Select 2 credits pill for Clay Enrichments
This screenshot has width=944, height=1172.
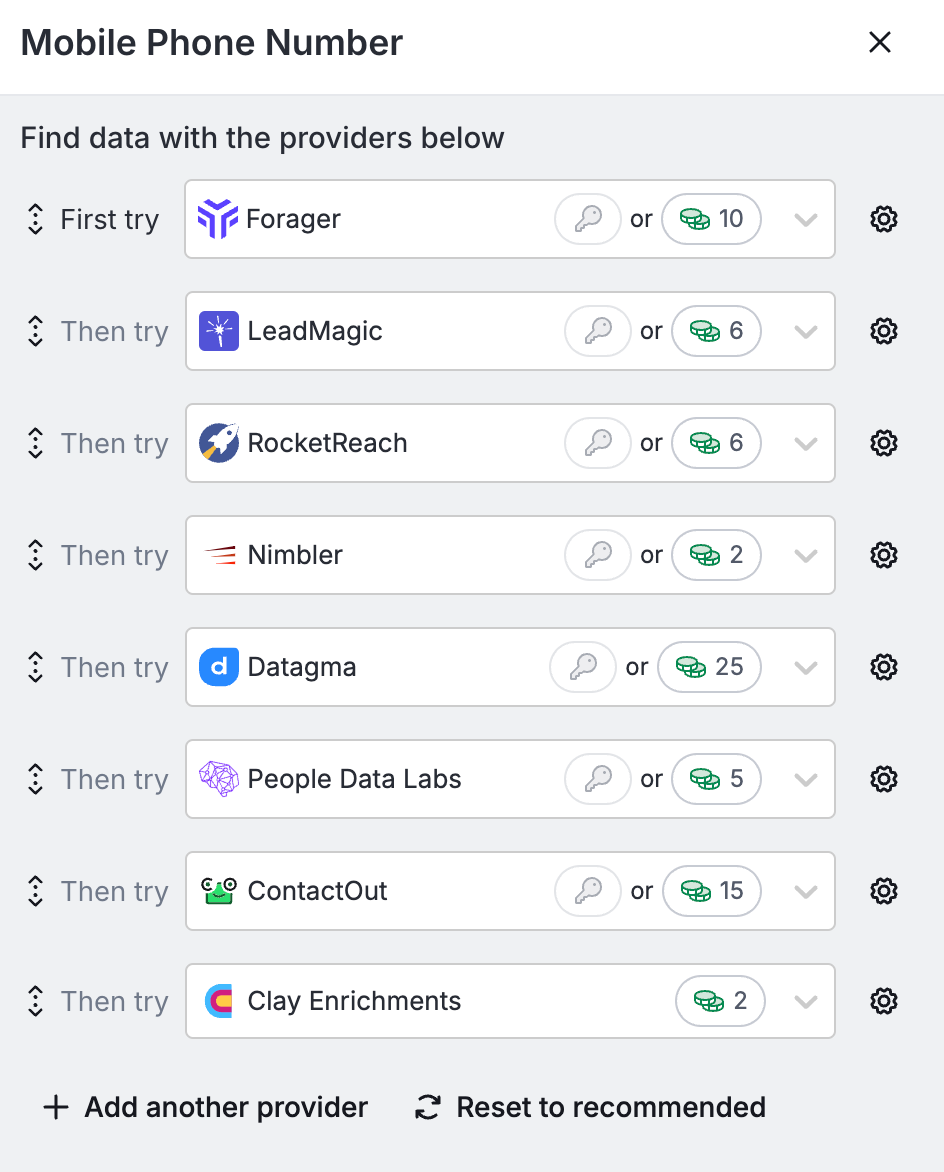[x=720, y=1001]
